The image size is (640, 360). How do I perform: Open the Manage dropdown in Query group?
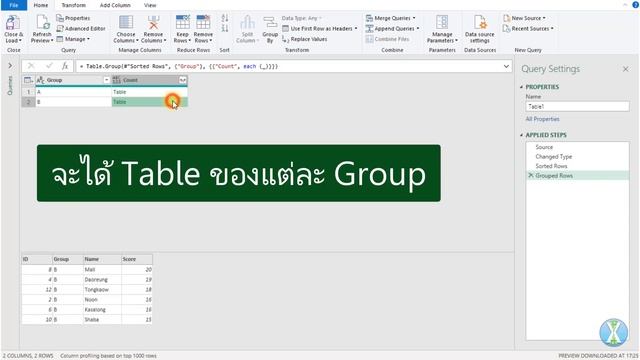(73, 39)
